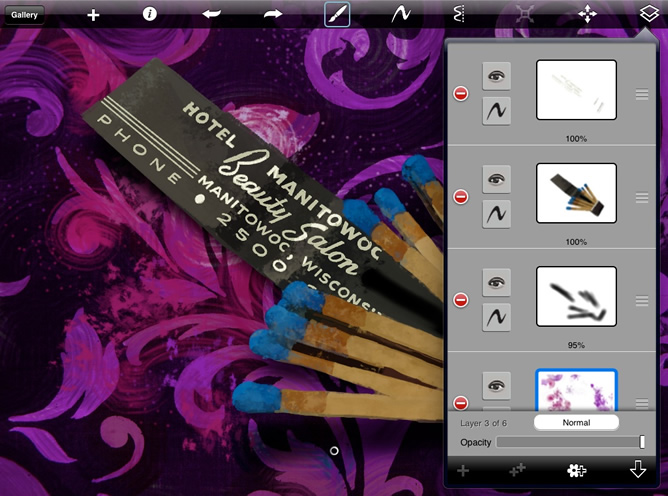Tap the stroke icon on matchbook layer
The image size is (668, 496).
[x=496, y=214]
